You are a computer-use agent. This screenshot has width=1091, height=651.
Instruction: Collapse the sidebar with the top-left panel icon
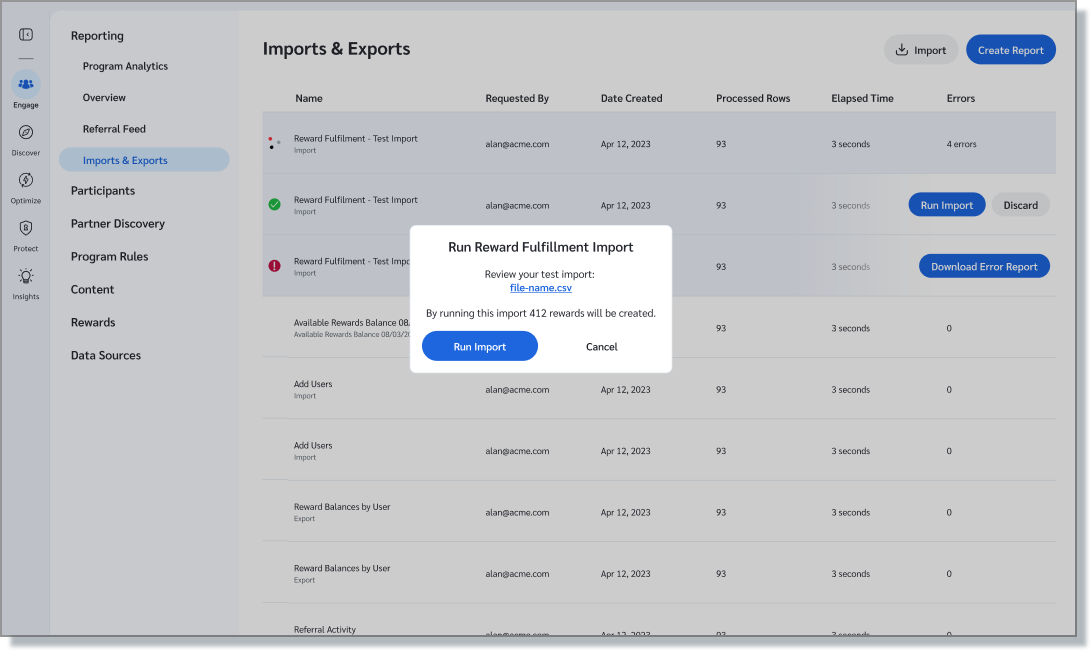click(x=26, y=35)
